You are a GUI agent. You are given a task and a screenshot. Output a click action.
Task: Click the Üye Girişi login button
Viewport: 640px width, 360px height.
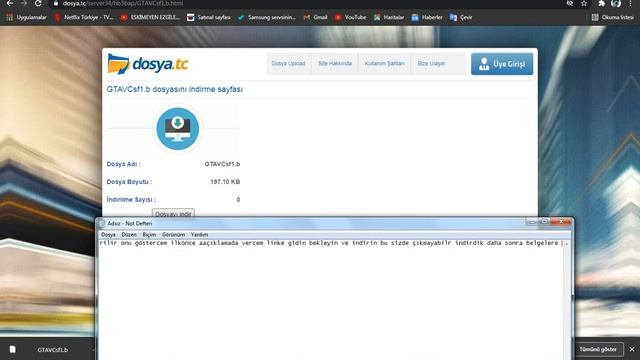tap(502, 64)
